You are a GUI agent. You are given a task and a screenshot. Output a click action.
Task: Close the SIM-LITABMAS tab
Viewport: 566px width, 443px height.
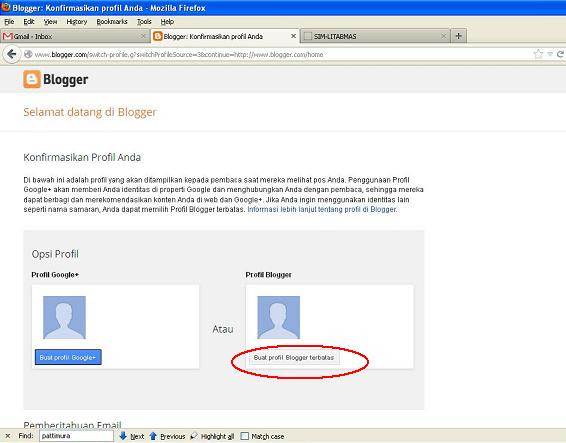(444, 36)
